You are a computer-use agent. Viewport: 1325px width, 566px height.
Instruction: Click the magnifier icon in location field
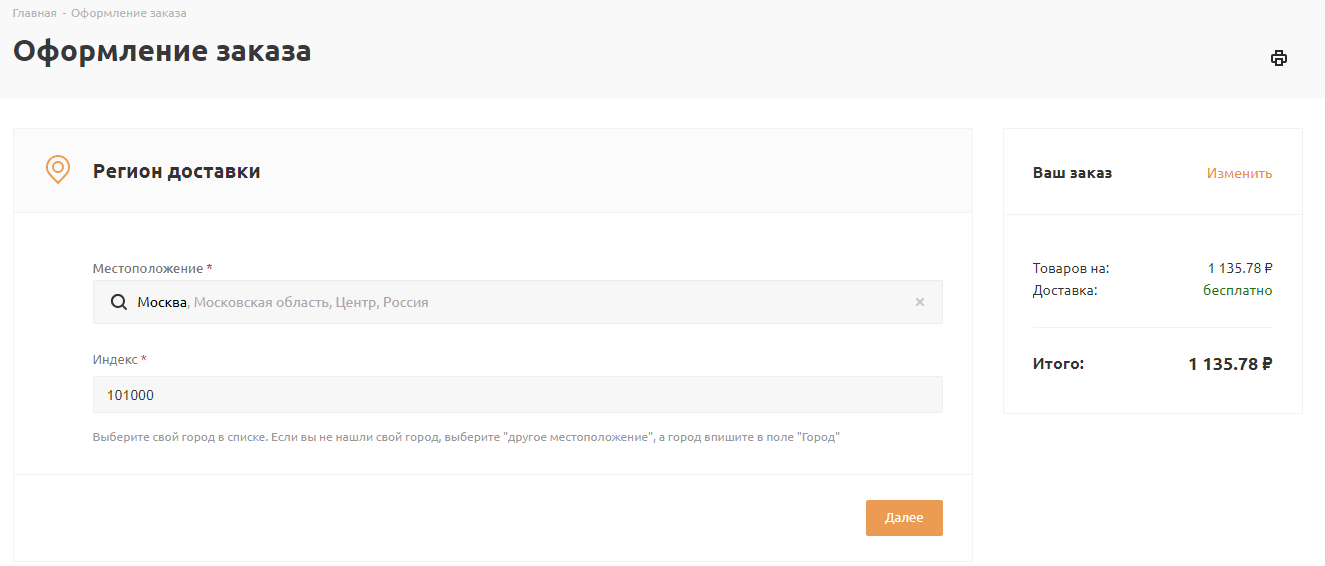(118, 302)
